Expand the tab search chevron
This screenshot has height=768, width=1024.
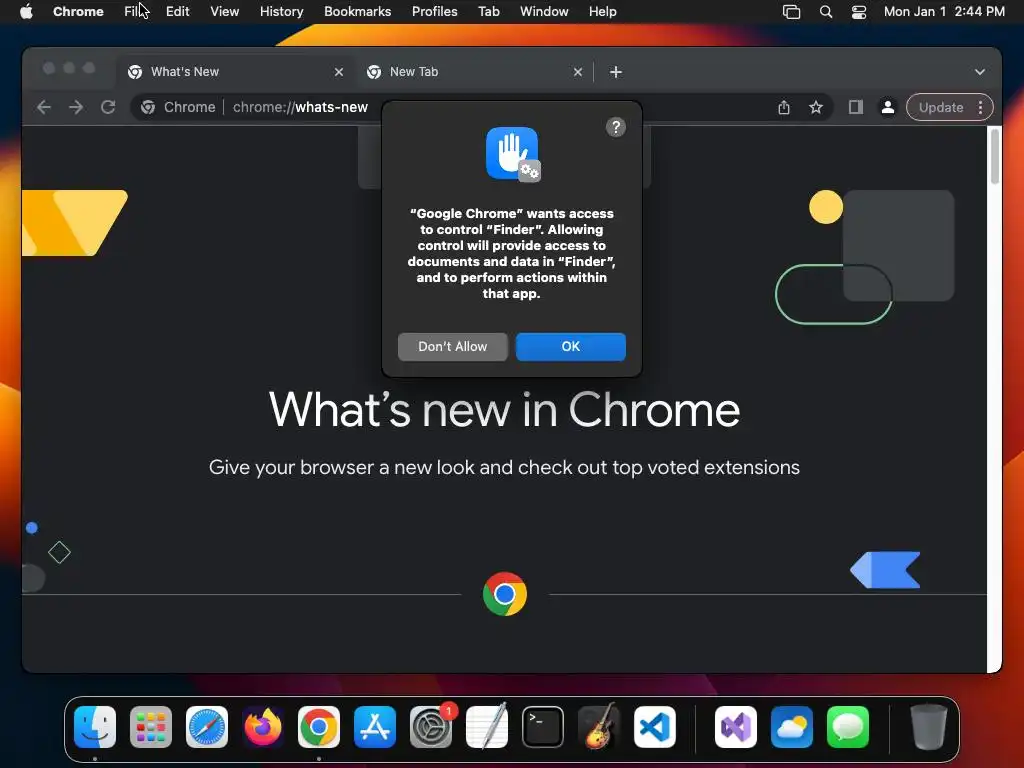point(980,72)
